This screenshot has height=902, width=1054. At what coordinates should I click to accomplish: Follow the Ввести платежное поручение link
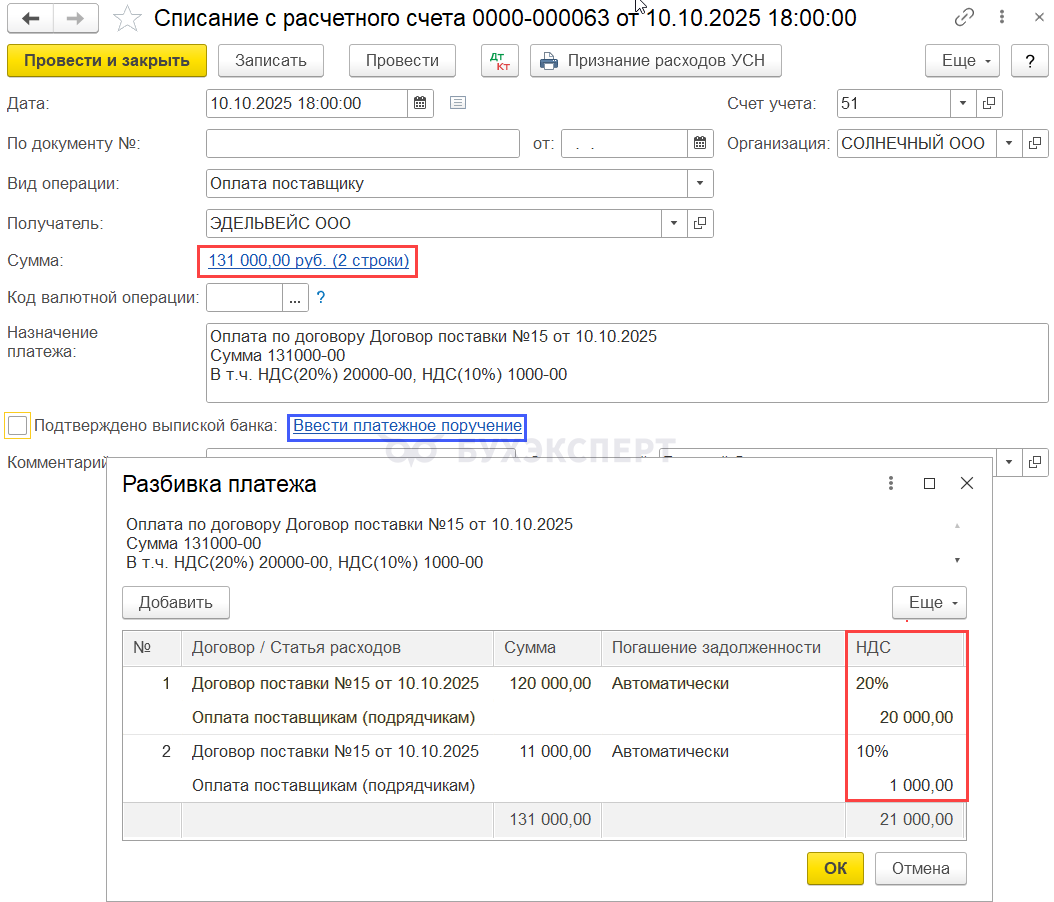pos(407,426)
